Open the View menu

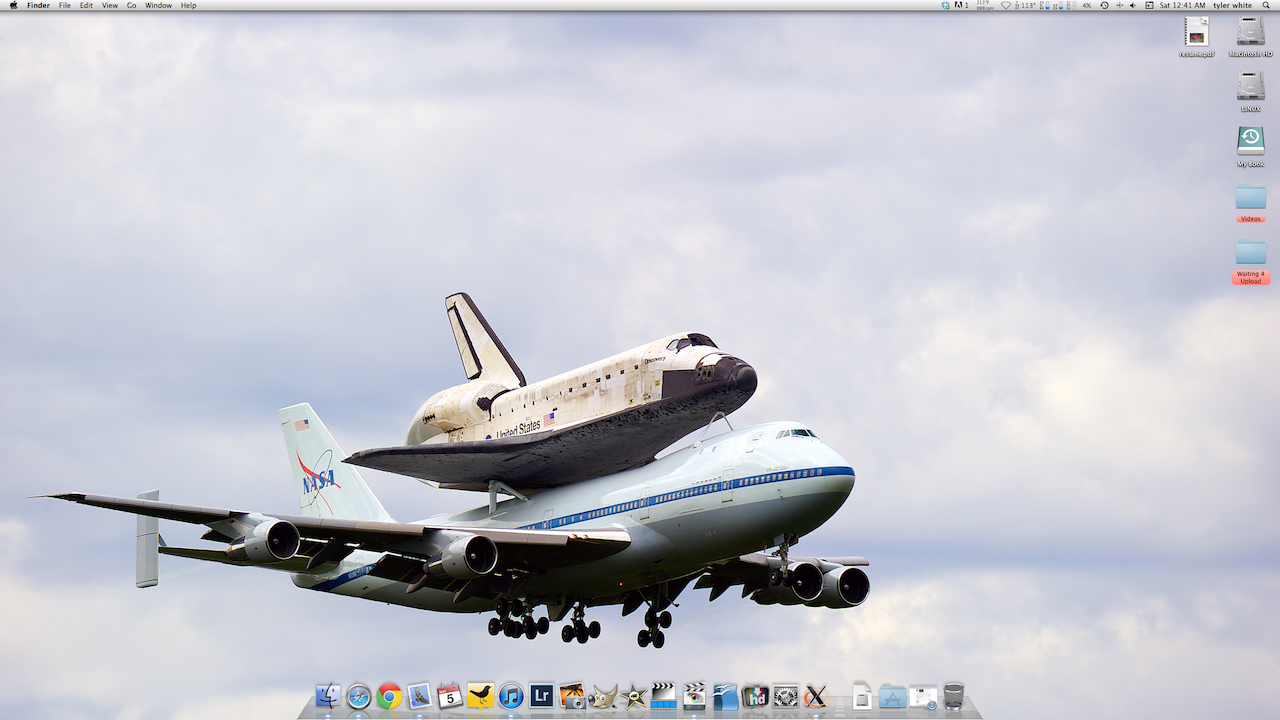pos(110,5)
